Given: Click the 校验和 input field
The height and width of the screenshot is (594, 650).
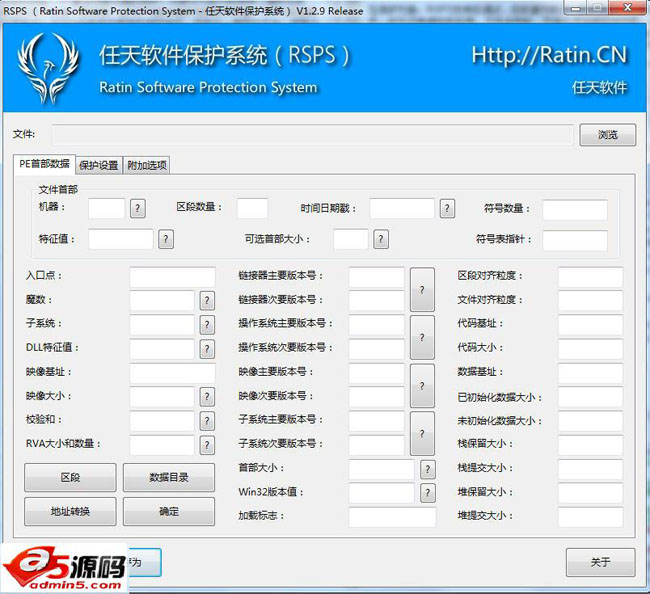Looking at the screenshot, I should tap(162, 421).
